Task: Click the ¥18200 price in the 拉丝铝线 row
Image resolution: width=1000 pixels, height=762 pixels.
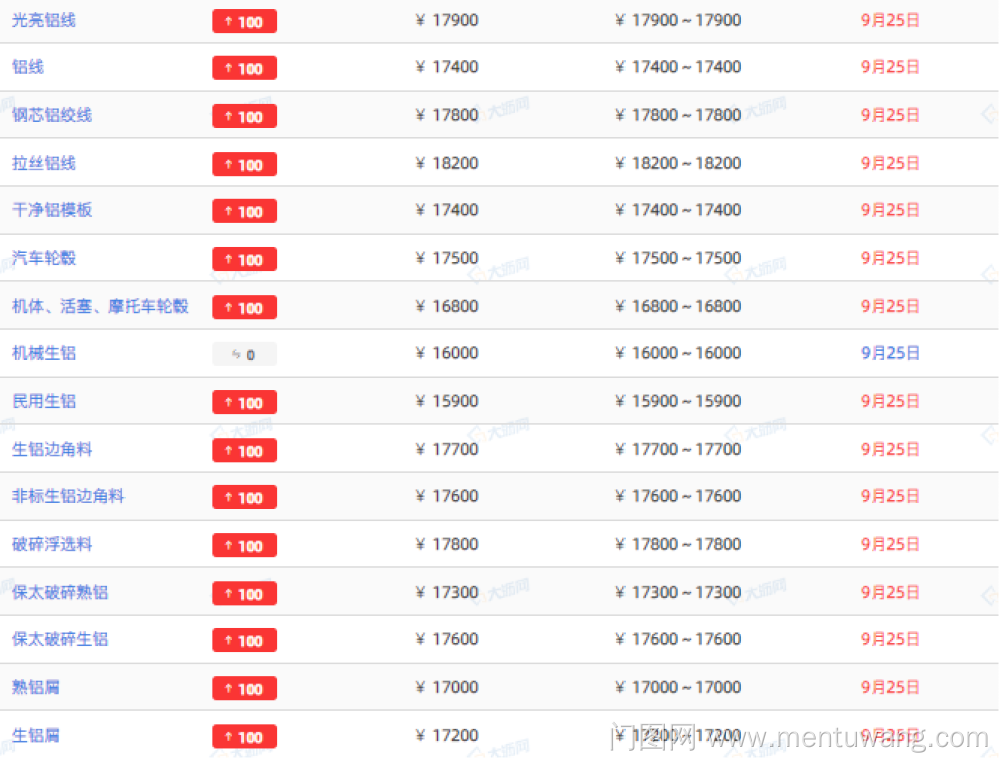Action: click(447, 163)
